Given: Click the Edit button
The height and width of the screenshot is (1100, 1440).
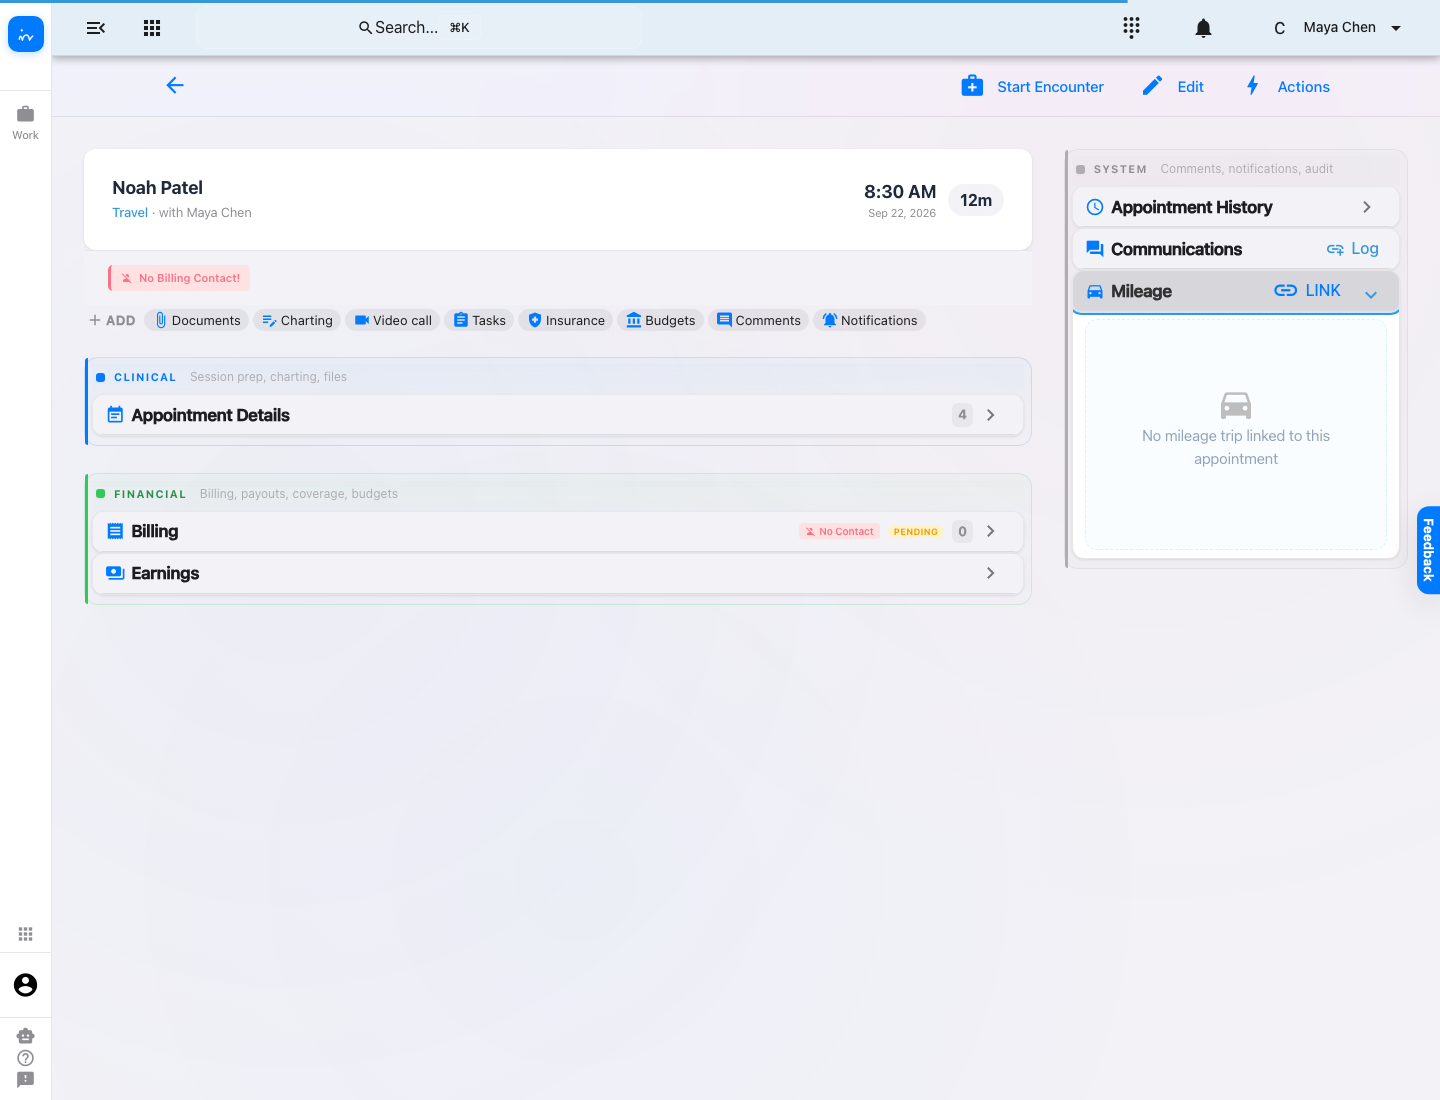Looking at the screenshot, I should 1173,87.
